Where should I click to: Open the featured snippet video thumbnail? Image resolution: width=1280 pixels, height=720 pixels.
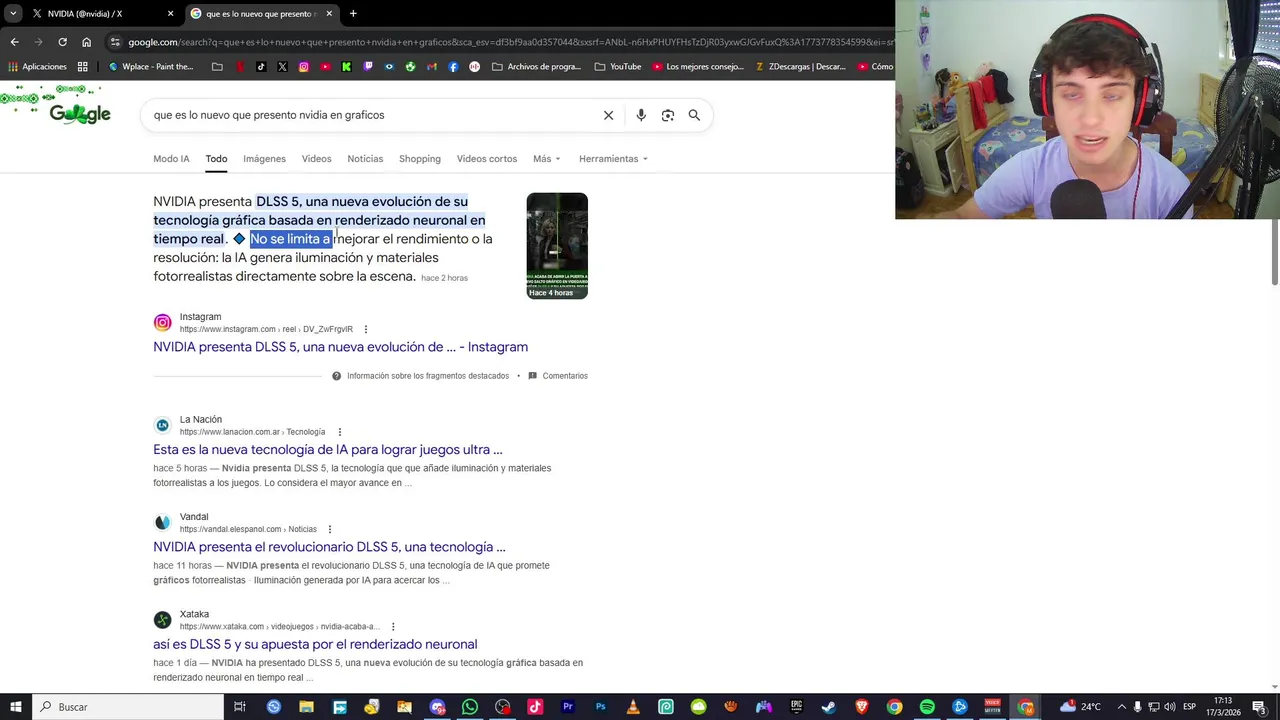coord(557,245)
